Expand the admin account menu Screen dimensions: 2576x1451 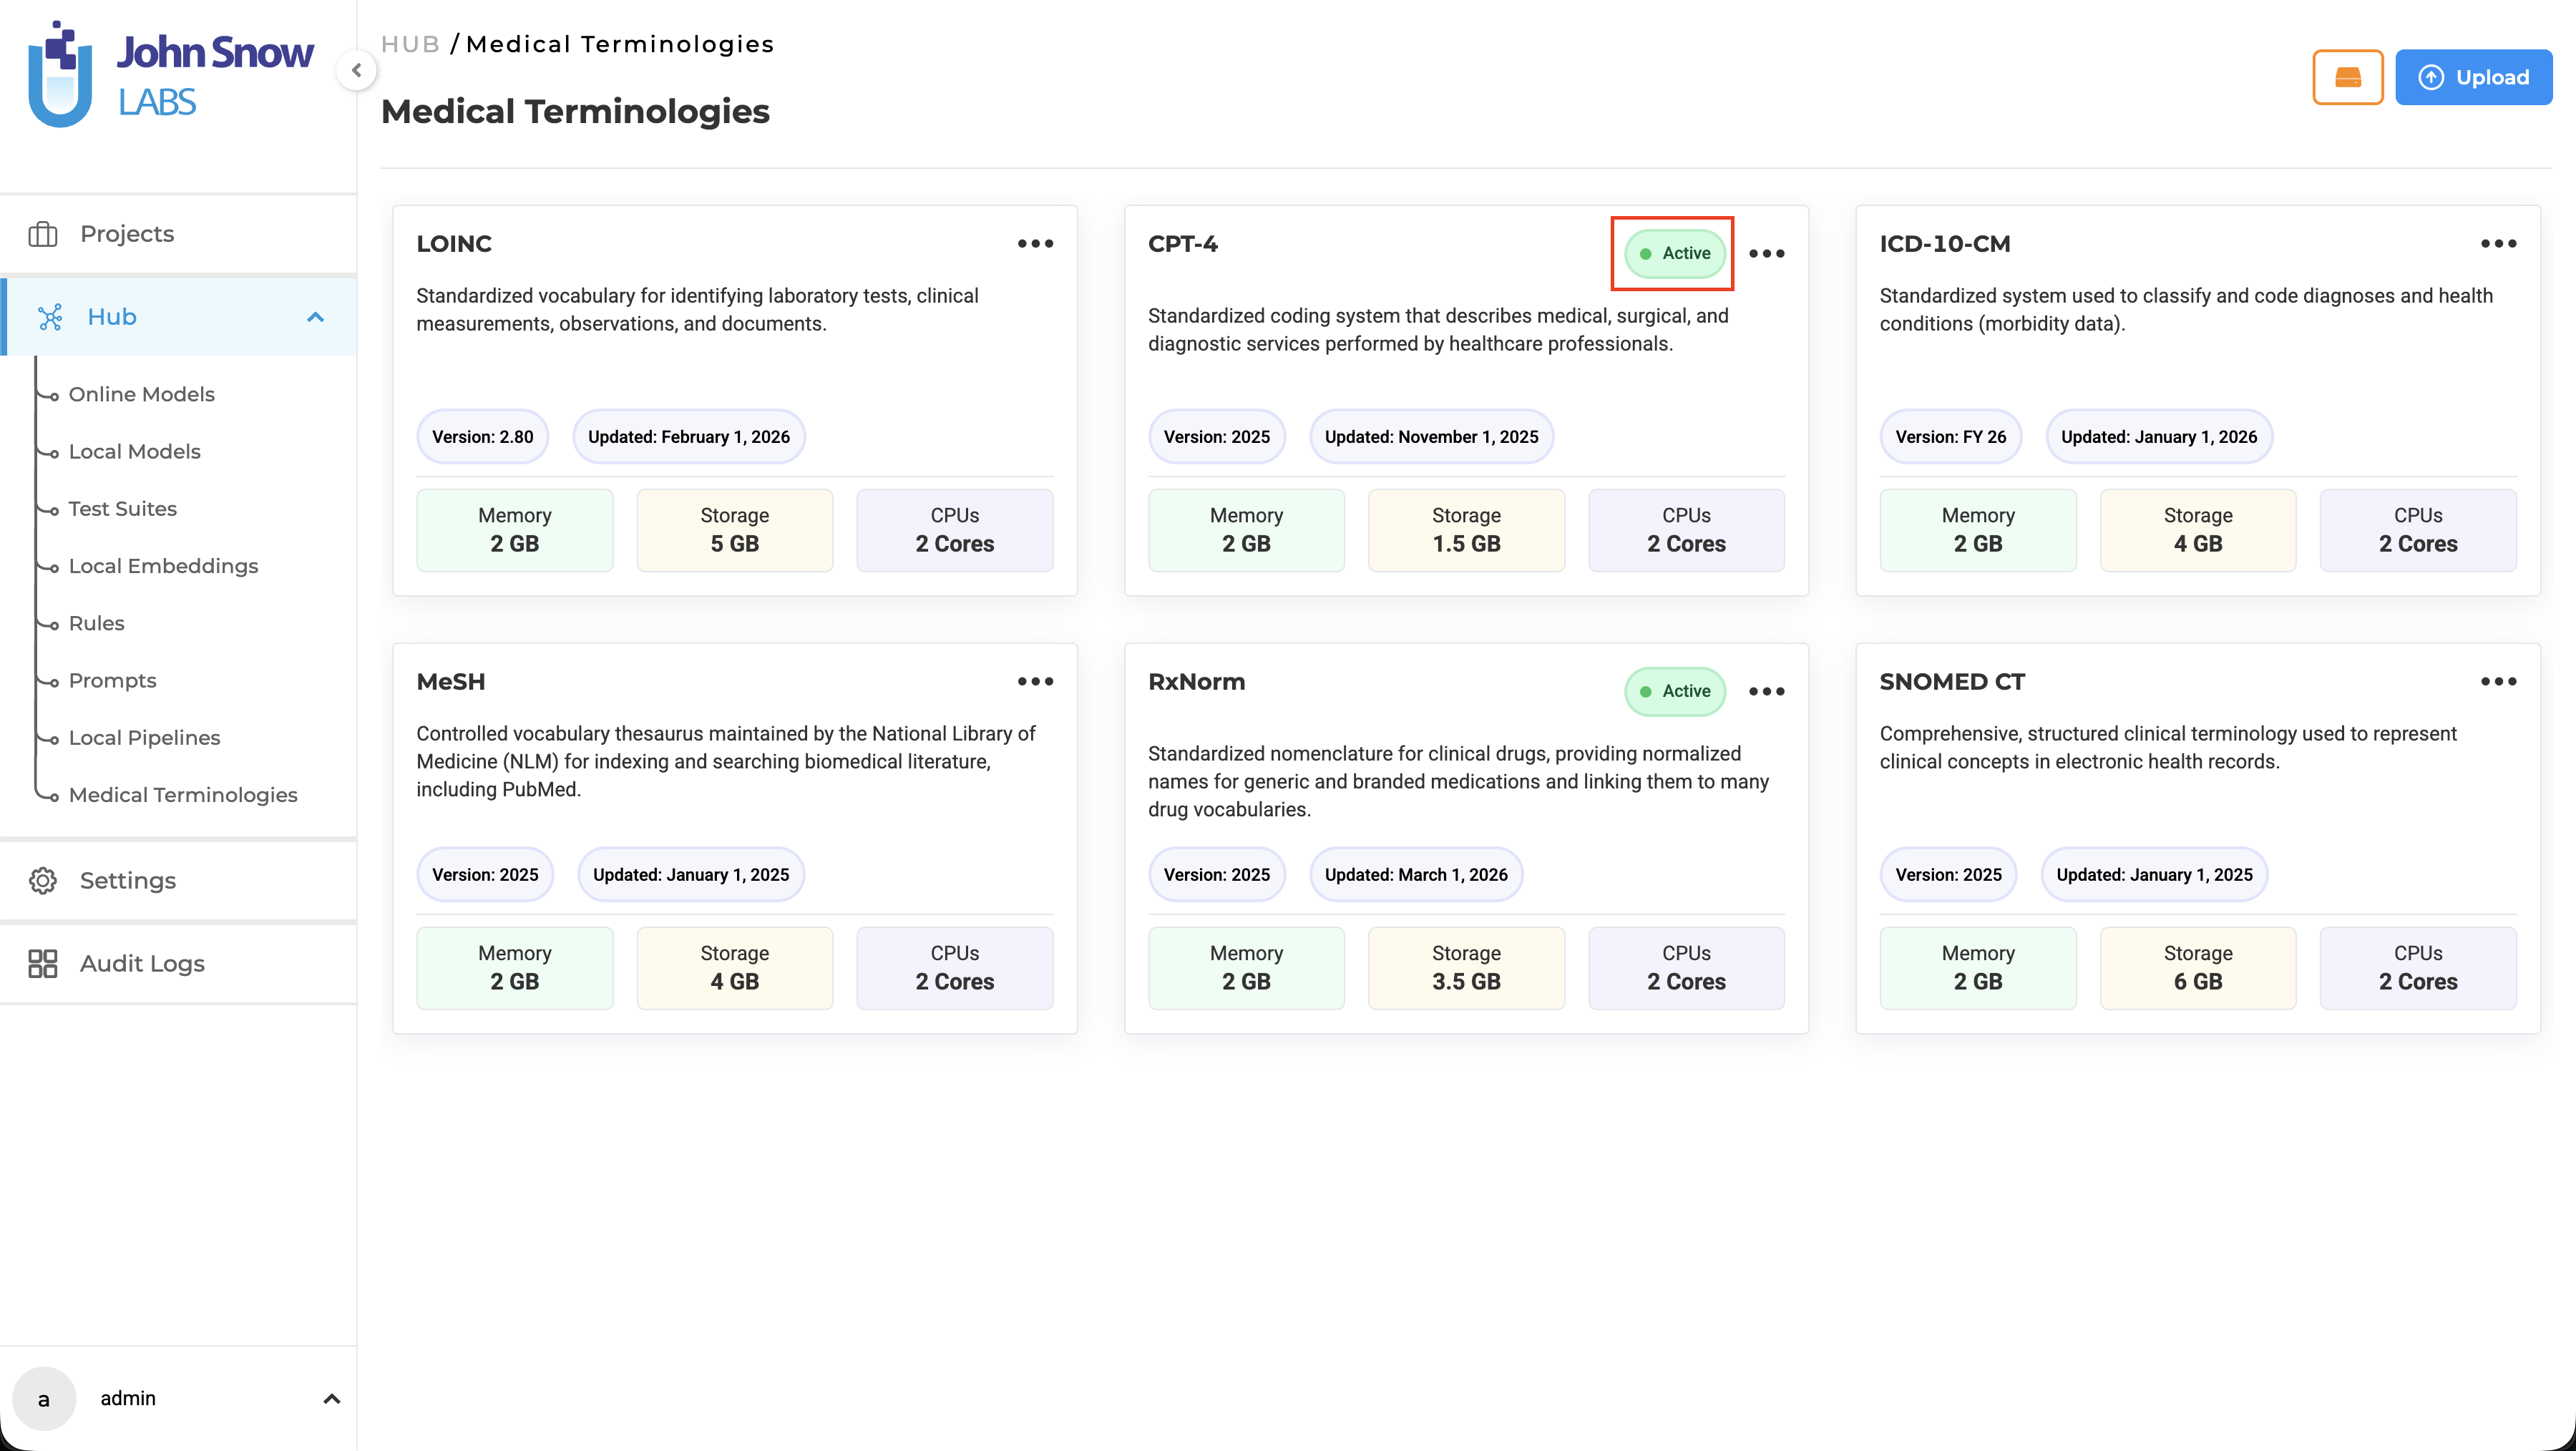[x=332, y=1398]
